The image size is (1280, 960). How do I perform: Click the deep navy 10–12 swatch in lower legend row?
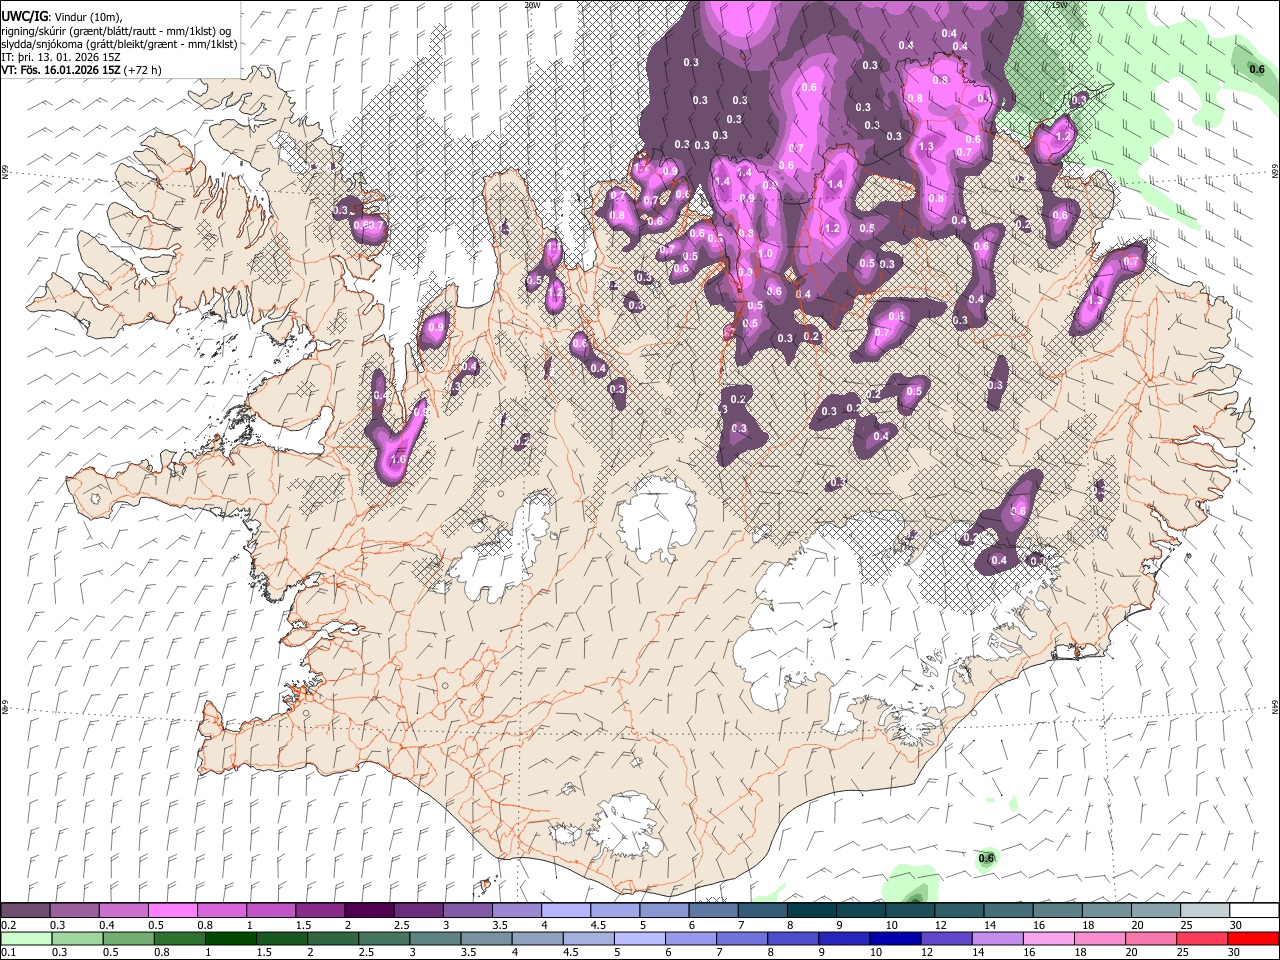(895, 938)
